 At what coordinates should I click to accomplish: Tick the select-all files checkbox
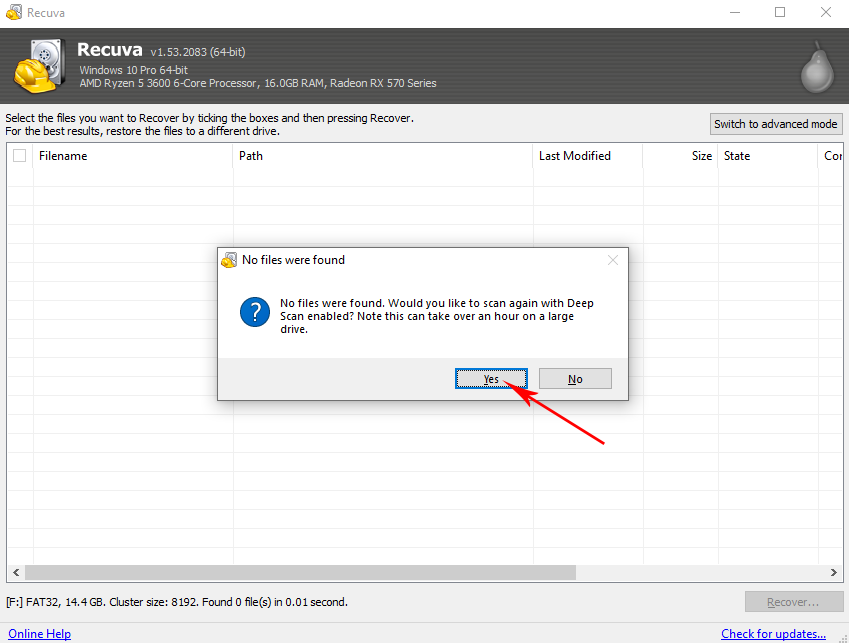(x=19, y=156)
